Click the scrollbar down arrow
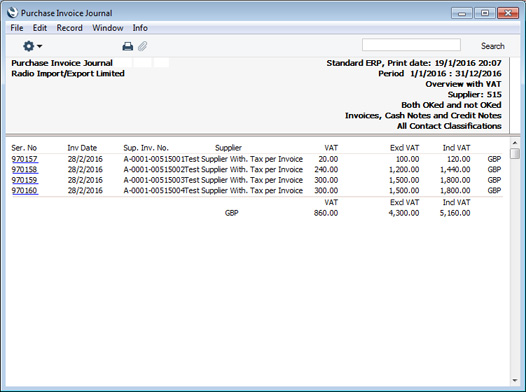 (x=515, y=380)
